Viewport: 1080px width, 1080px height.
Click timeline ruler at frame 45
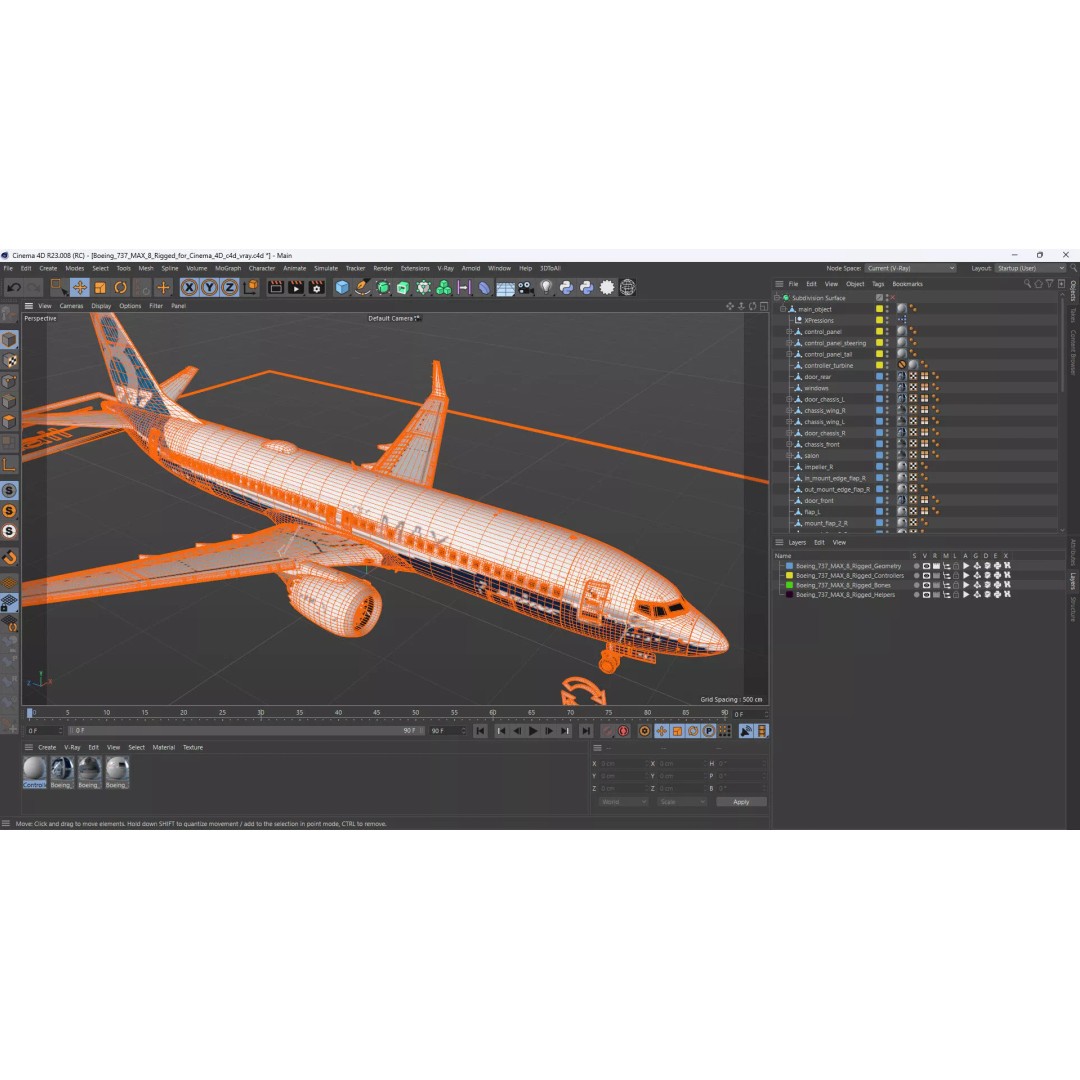coord(376,713)
